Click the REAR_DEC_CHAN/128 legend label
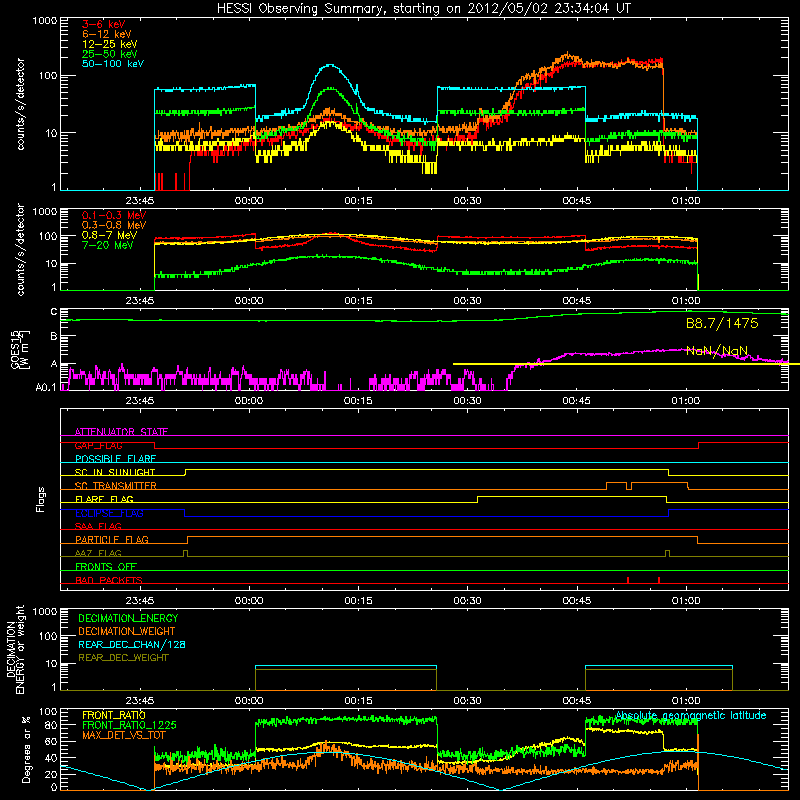The width and height of the screenshot is (800, 800). click(x=132, y=644)
